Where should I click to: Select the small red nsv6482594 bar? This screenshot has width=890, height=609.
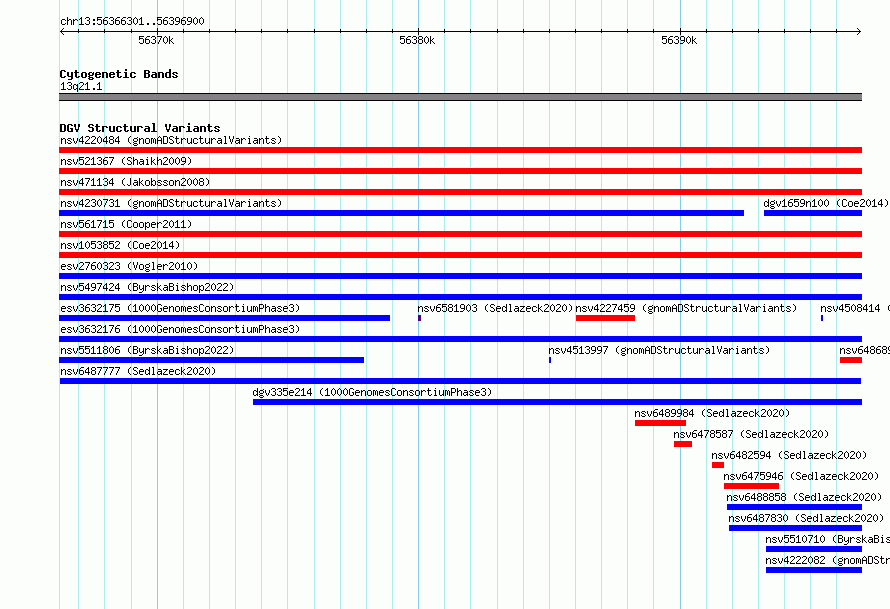pos(718,465)
